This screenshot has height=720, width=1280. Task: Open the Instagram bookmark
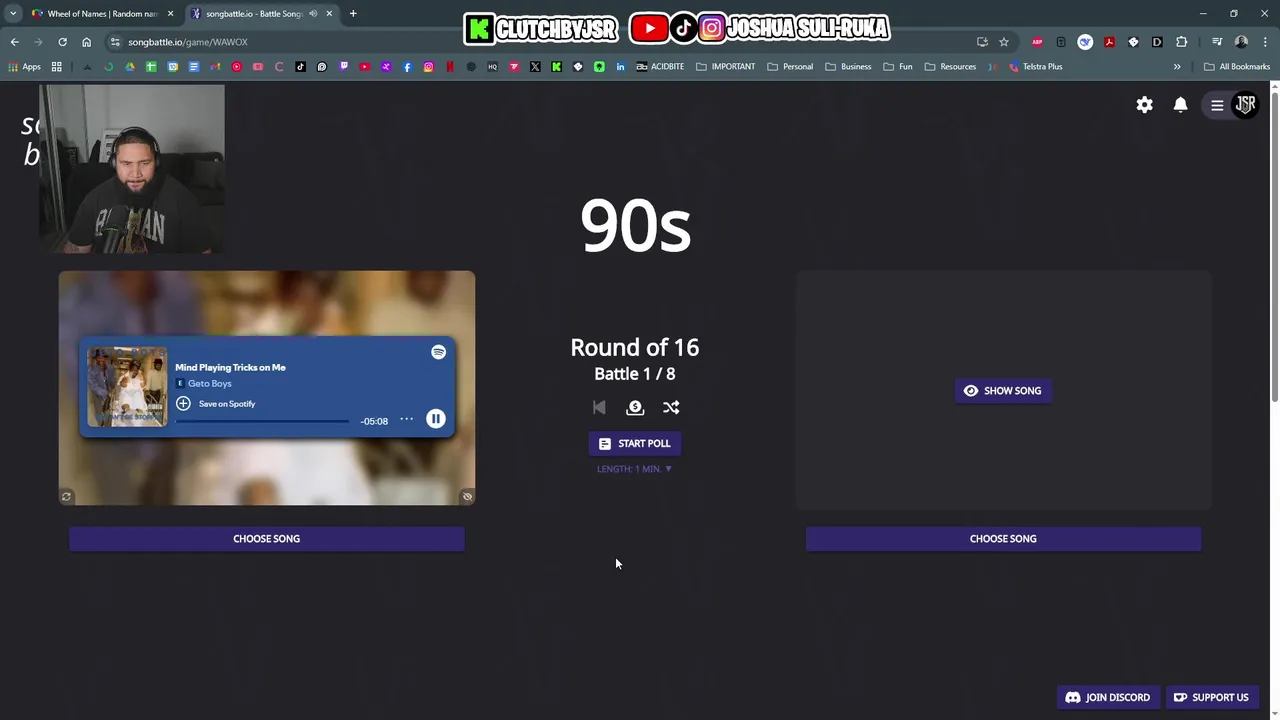(428, 67)
